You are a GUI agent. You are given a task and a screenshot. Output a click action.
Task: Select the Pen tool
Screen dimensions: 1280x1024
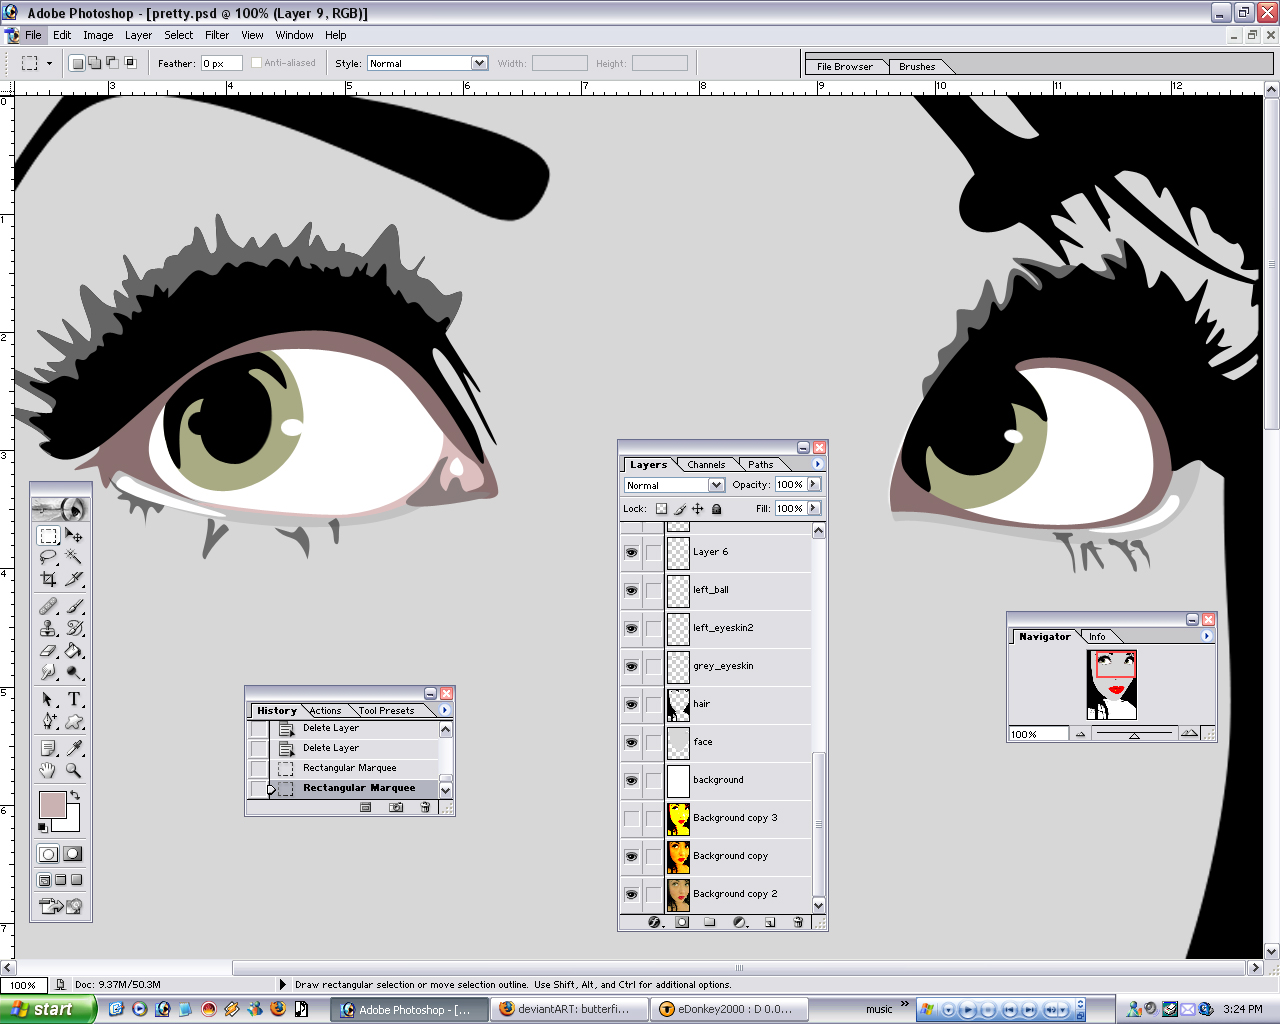point(48,721)
